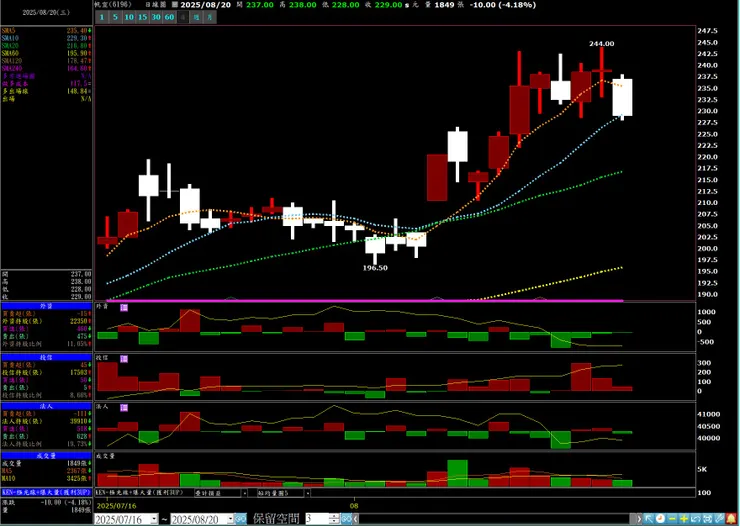
Task: Click the SMA5 indicator label
Action: [x=8, y=31]
